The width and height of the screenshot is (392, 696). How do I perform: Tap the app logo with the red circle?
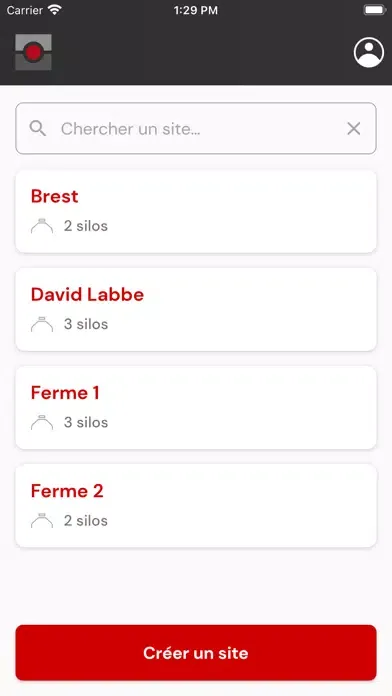(33, 52)
